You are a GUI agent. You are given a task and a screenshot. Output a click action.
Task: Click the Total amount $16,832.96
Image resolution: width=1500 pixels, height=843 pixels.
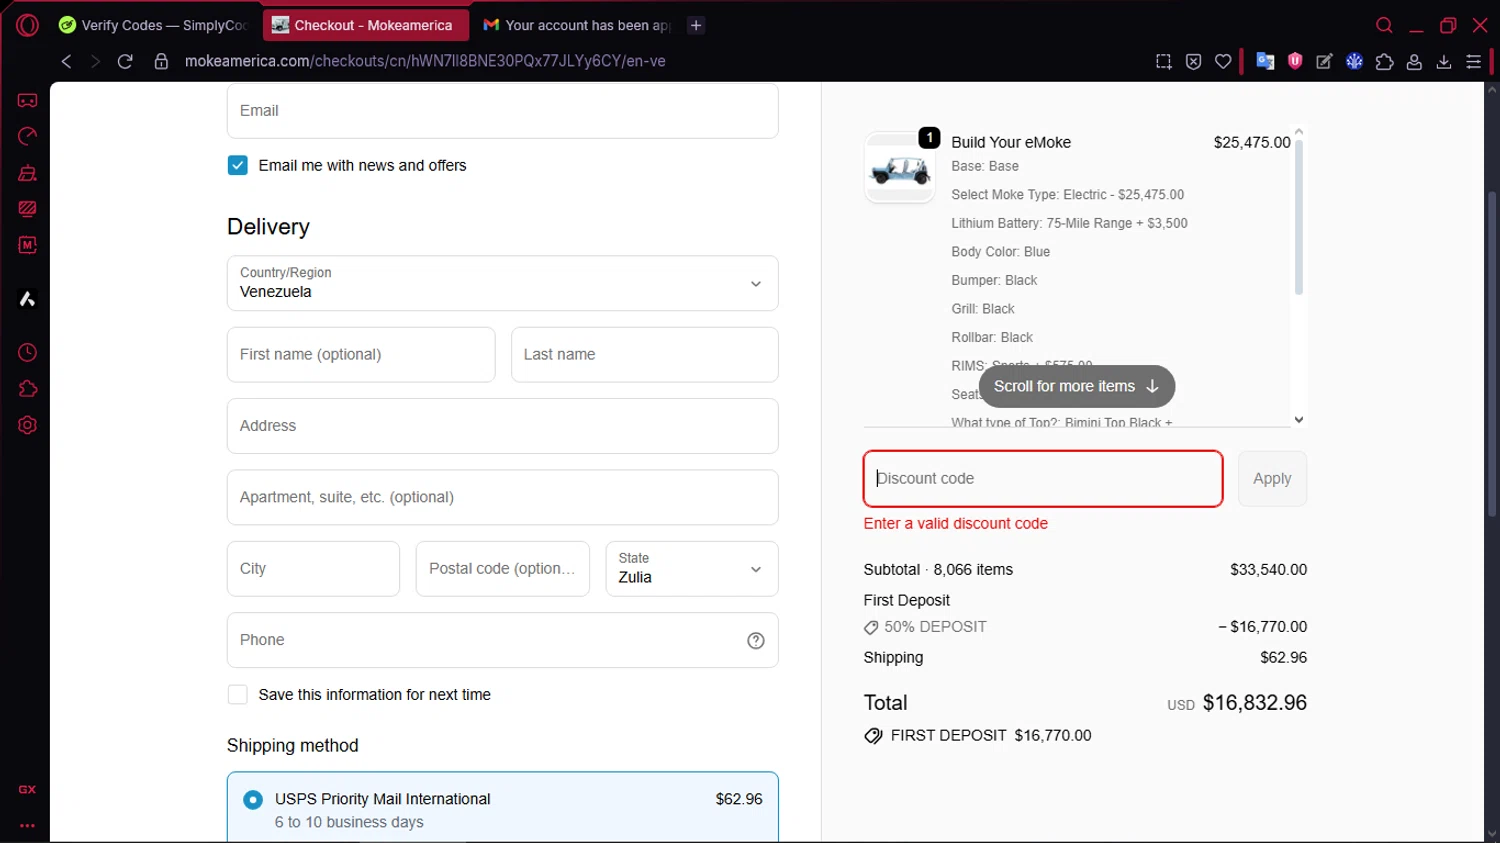click(x=1254, y=703)
